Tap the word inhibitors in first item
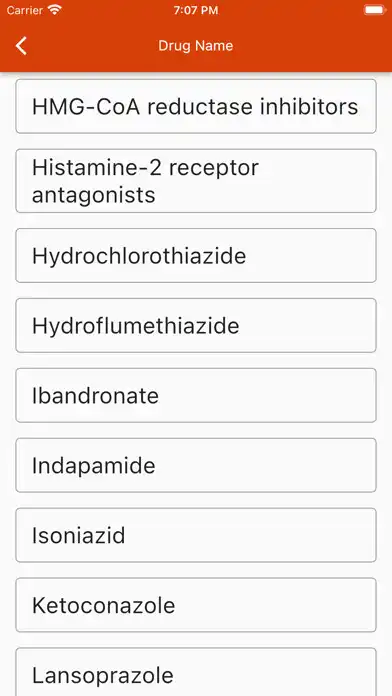Screen dimensions: 392x696 click(309, 107)
